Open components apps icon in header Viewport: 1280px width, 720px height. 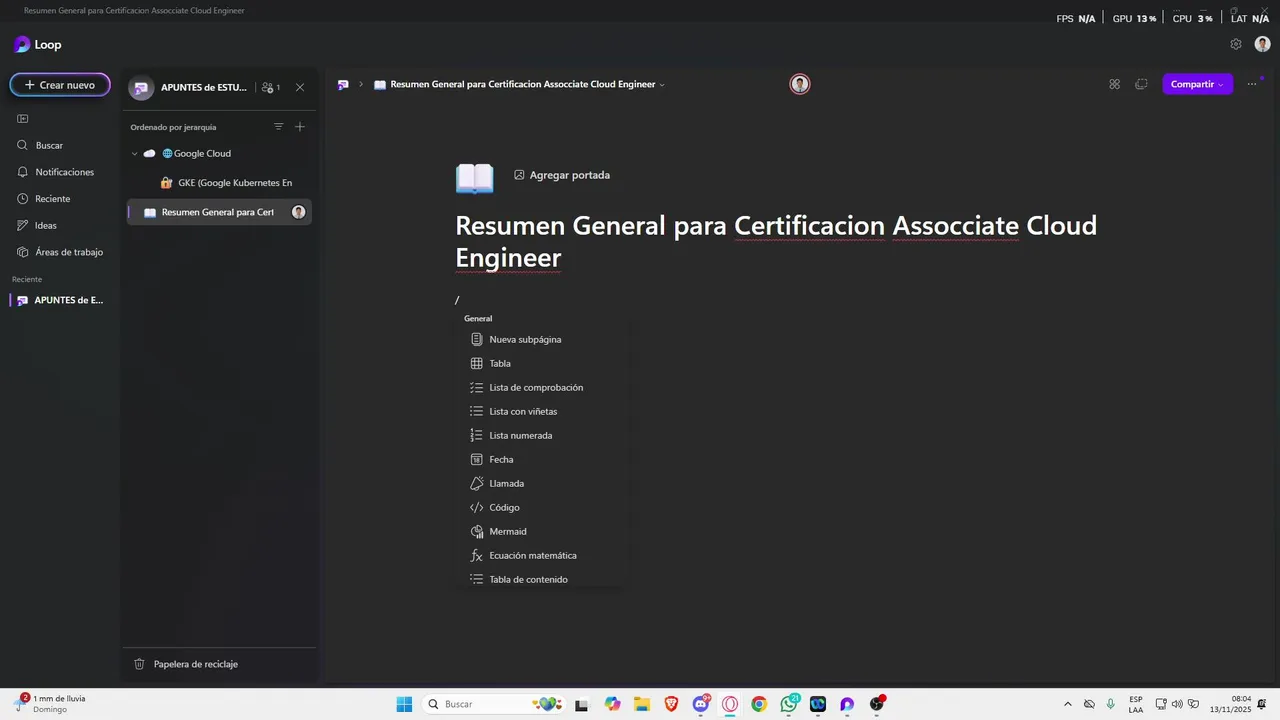(x=1114, y=84)
